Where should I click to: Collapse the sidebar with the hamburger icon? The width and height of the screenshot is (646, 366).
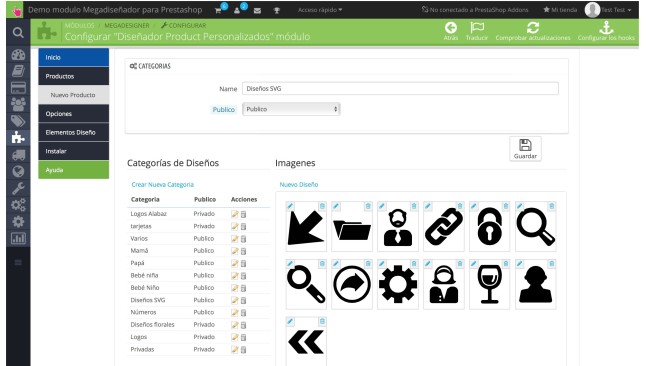[x=18, y=263]
